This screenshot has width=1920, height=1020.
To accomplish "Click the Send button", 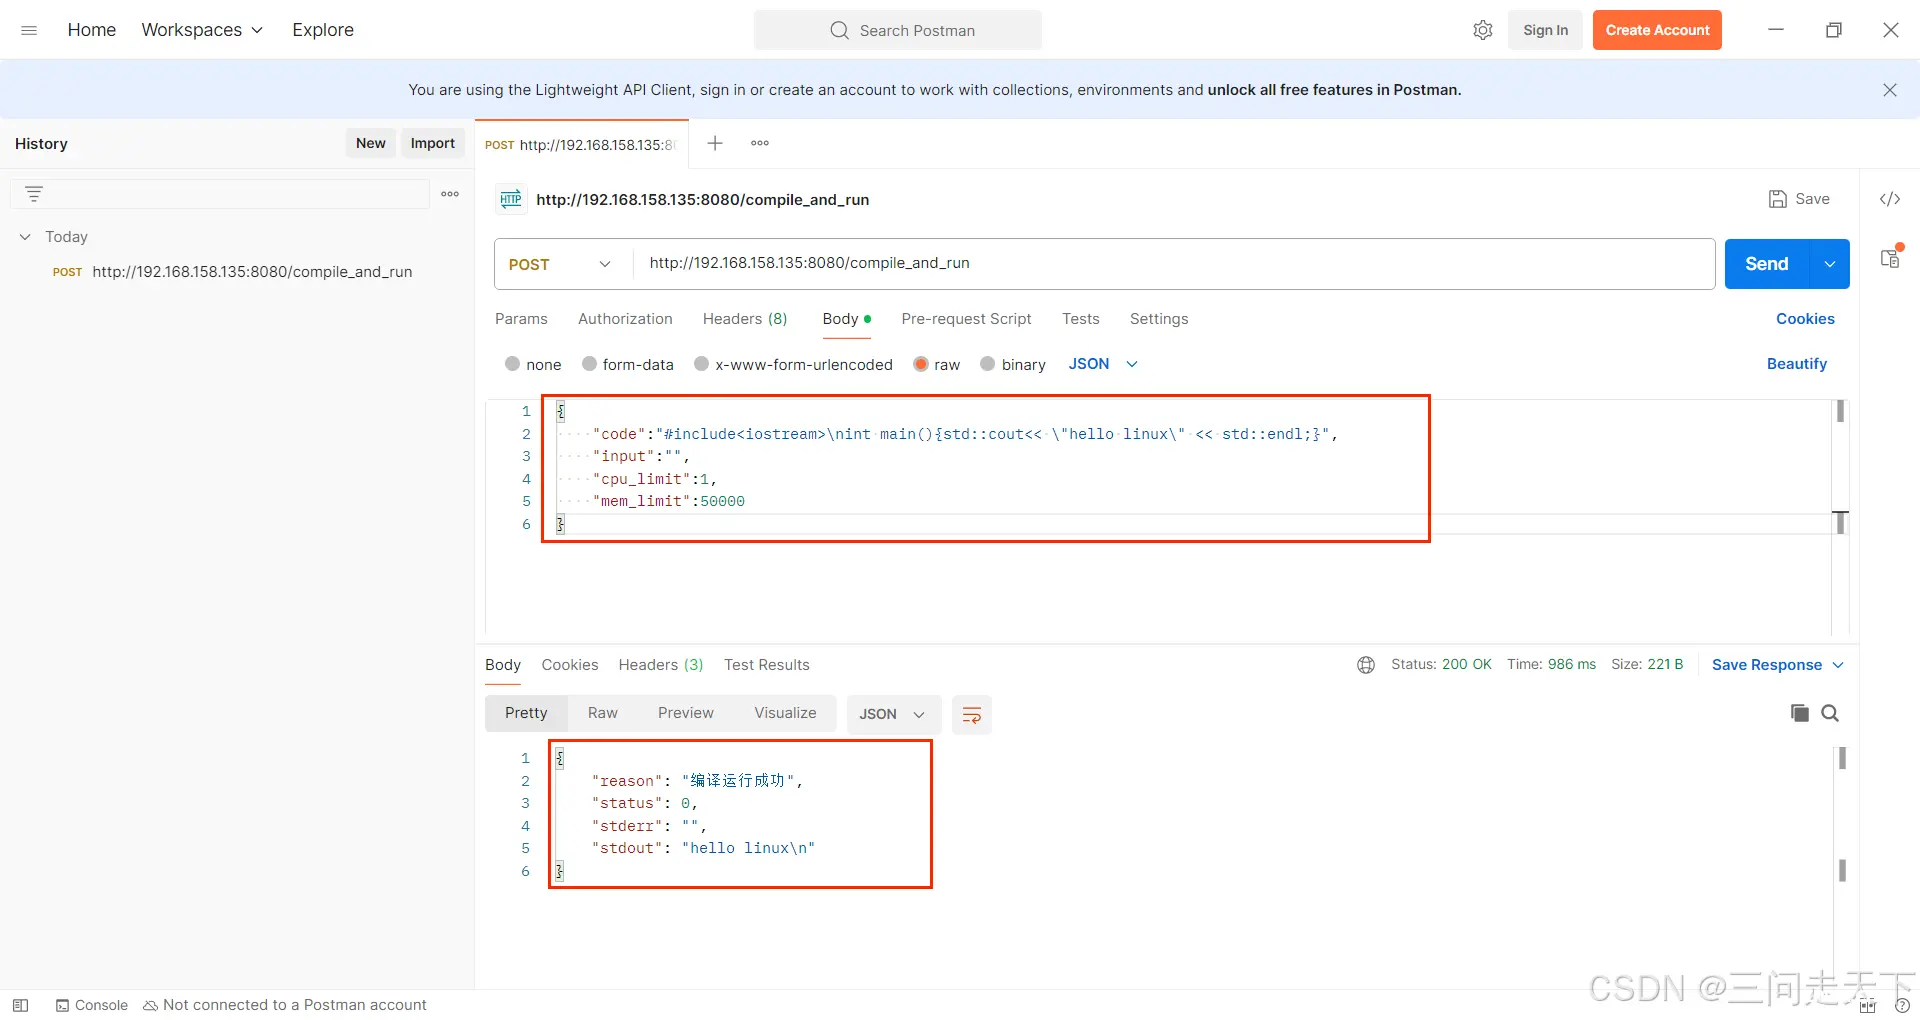I will (1767, 264).
